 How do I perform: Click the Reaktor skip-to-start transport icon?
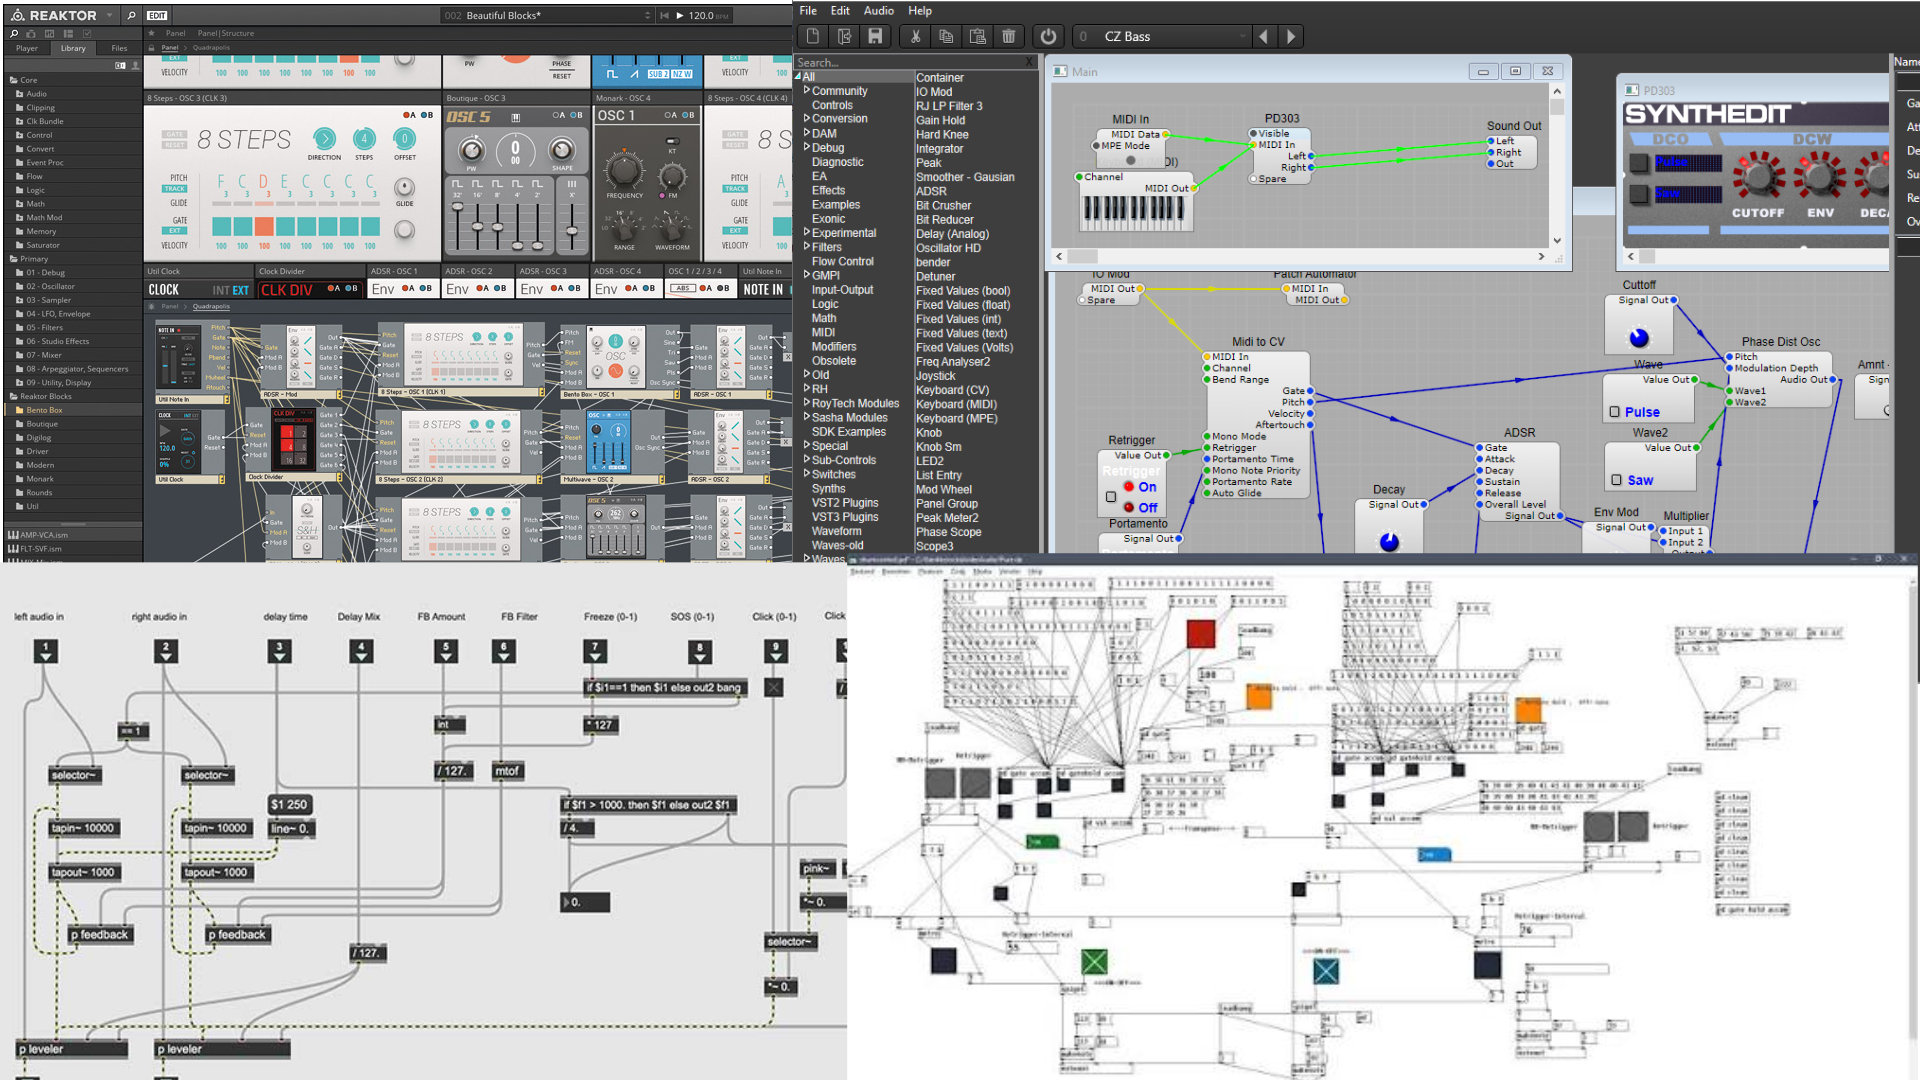(x=664, y=16)
